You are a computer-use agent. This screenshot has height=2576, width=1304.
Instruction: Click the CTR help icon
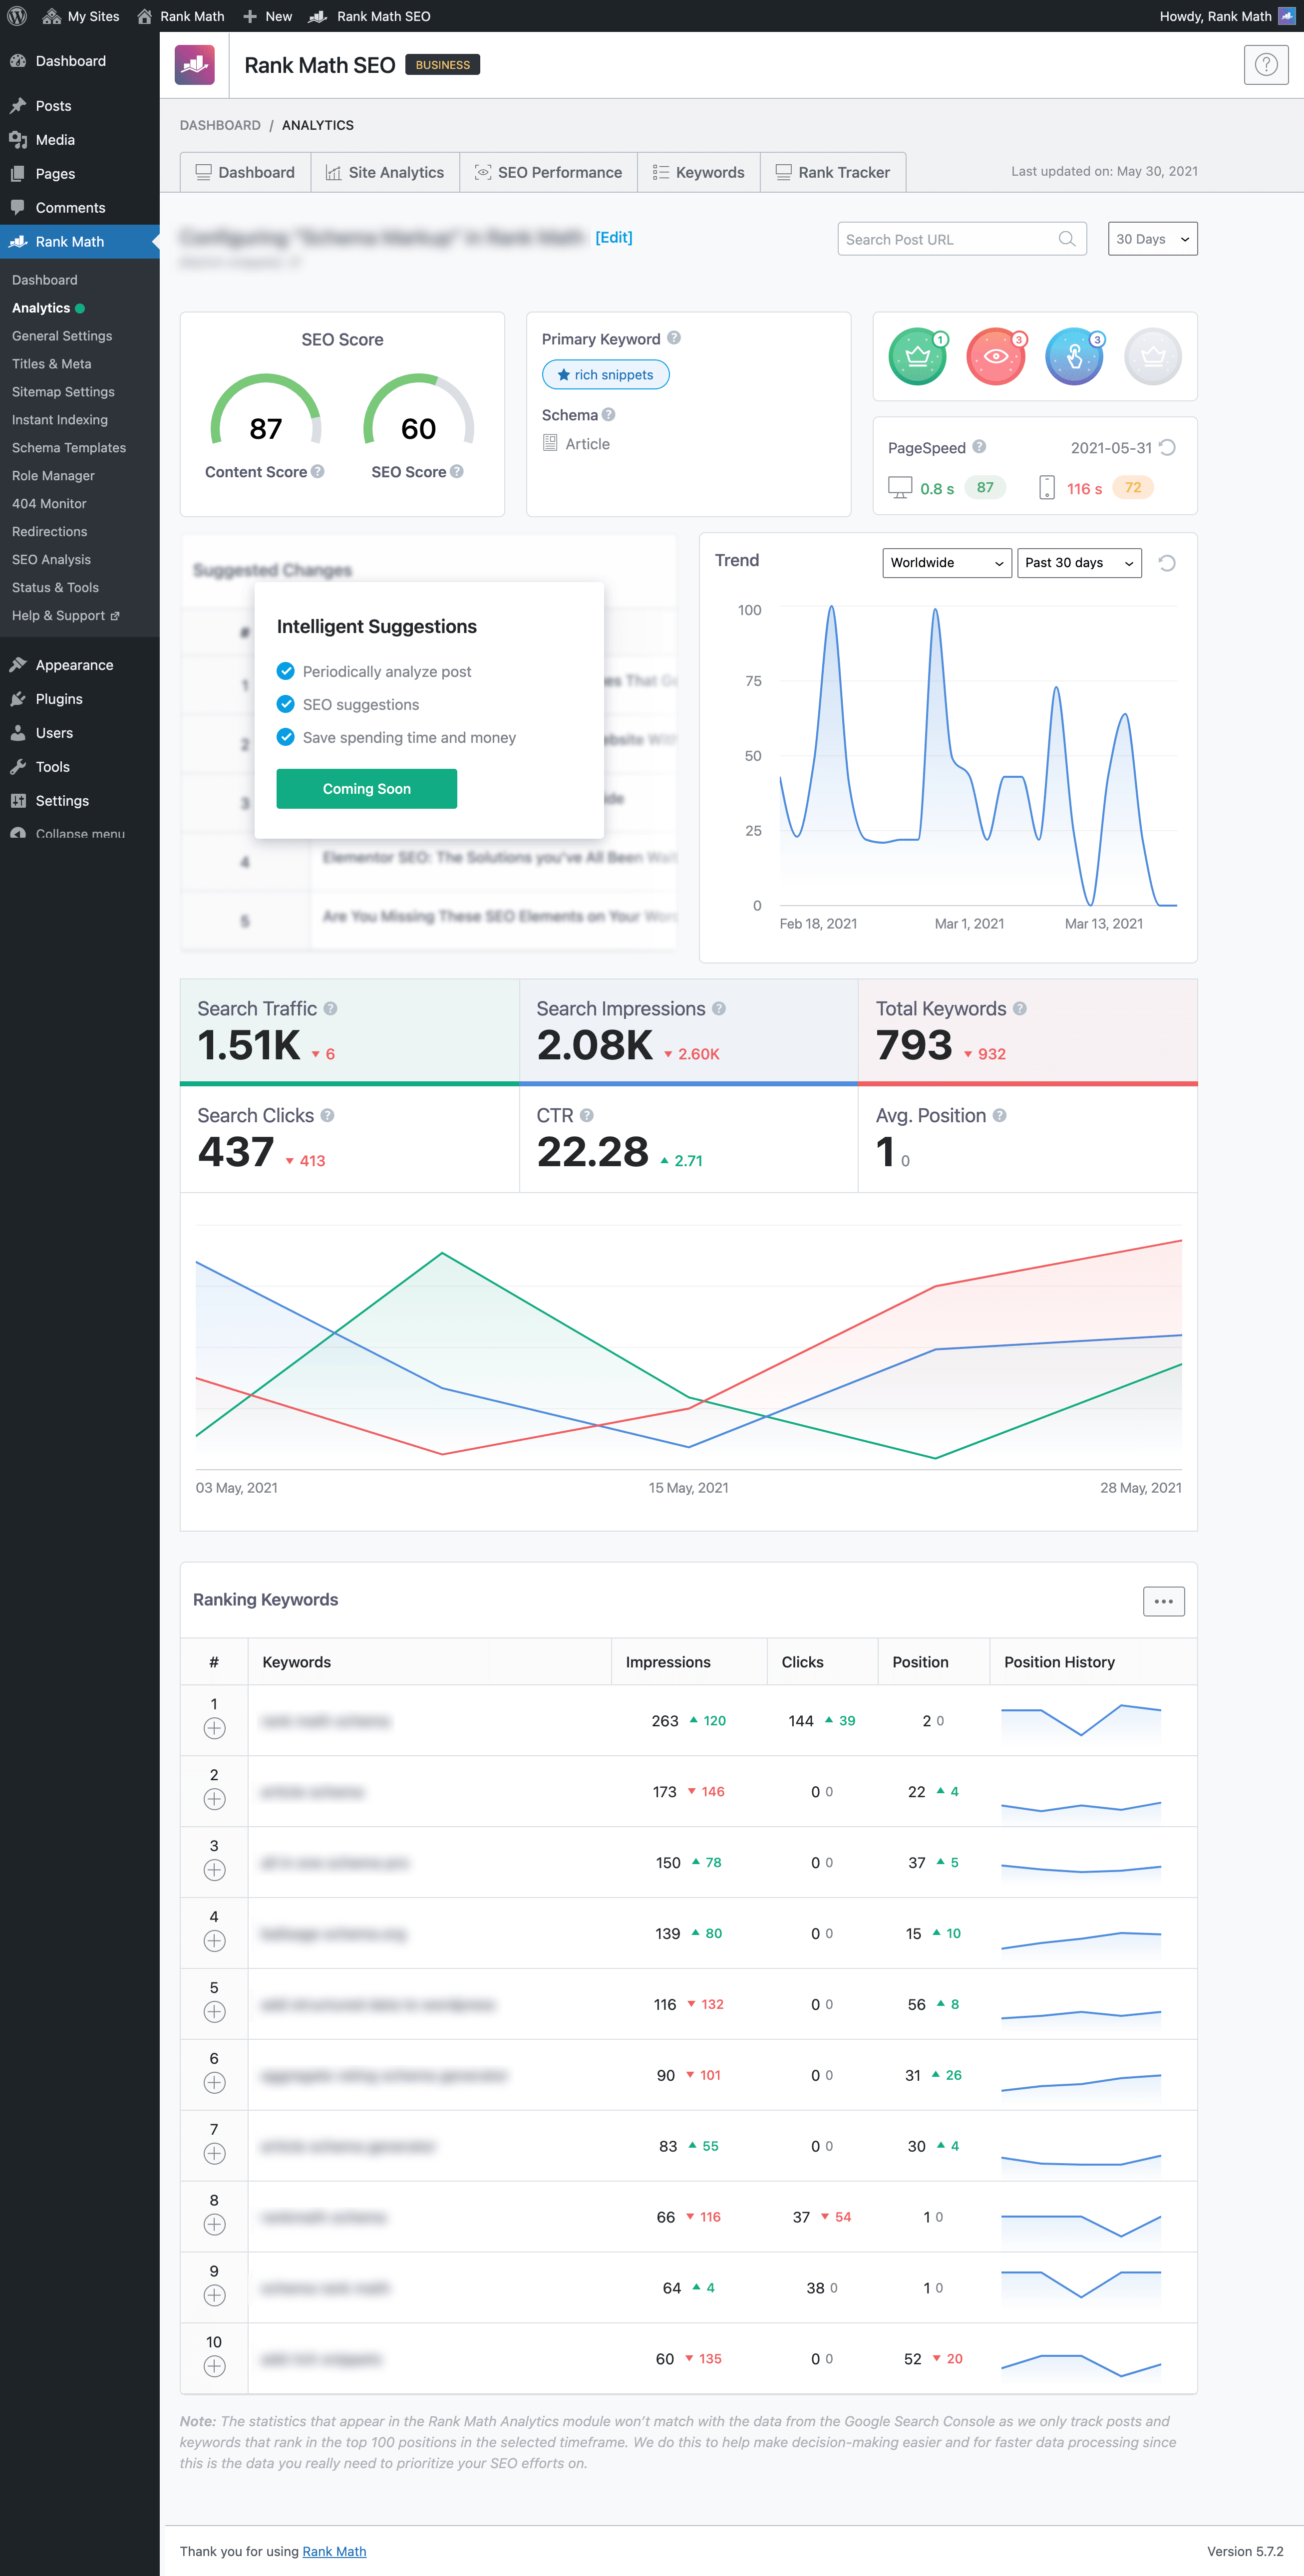click(x=587, y=1116)
